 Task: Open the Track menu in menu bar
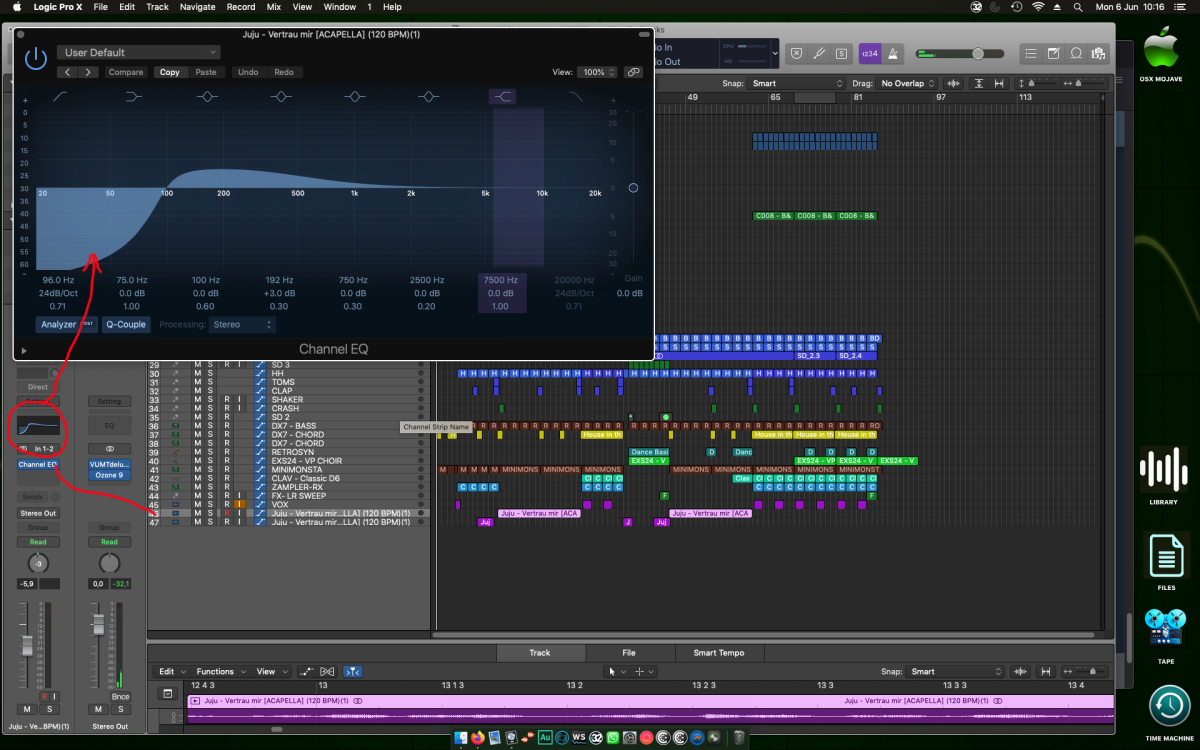[x=157, y=7]
